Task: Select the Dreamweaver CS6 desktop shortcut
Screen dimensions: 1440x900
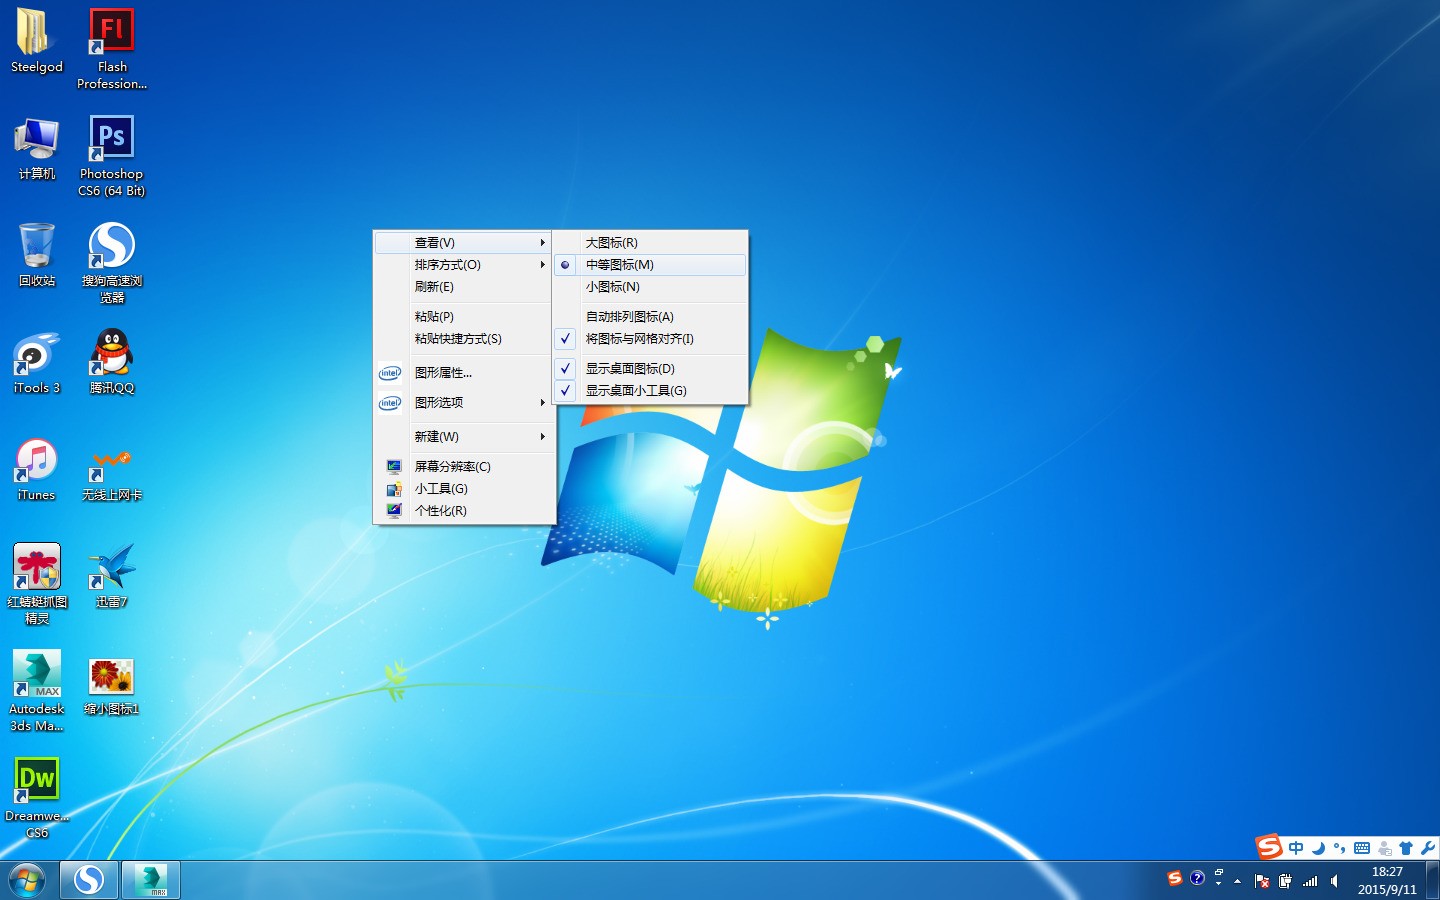Action: 36,798
